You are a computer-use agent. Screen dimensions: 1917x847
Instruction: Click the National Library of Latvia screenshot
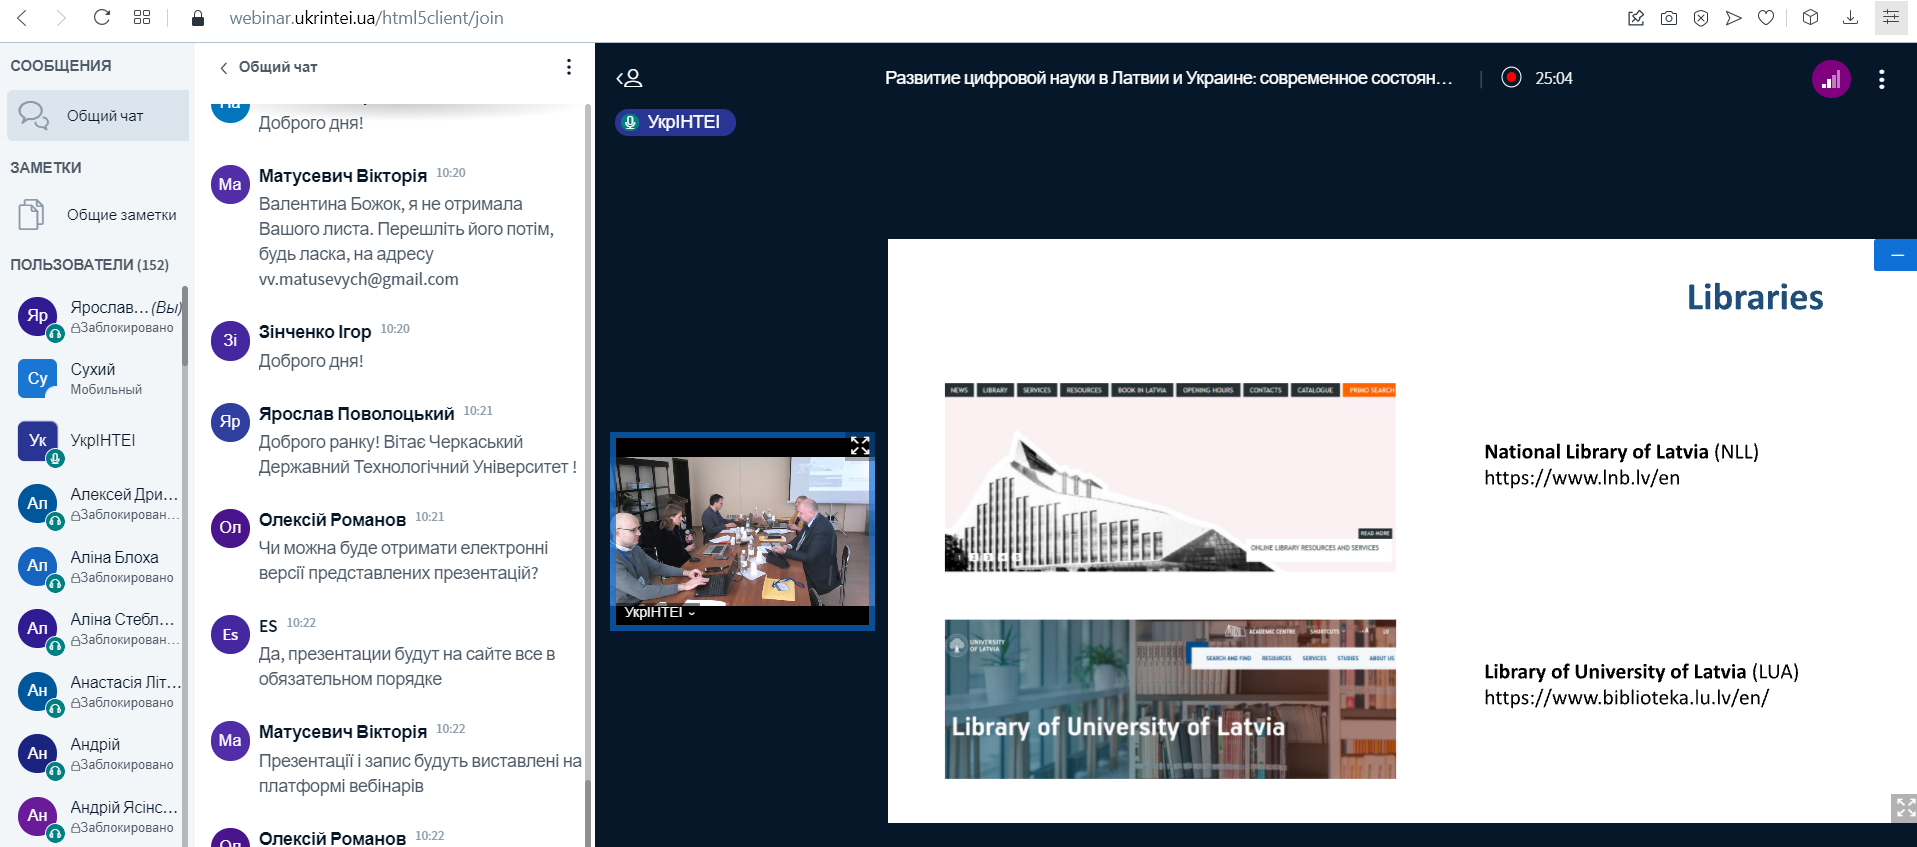(x=1170, y=477)
